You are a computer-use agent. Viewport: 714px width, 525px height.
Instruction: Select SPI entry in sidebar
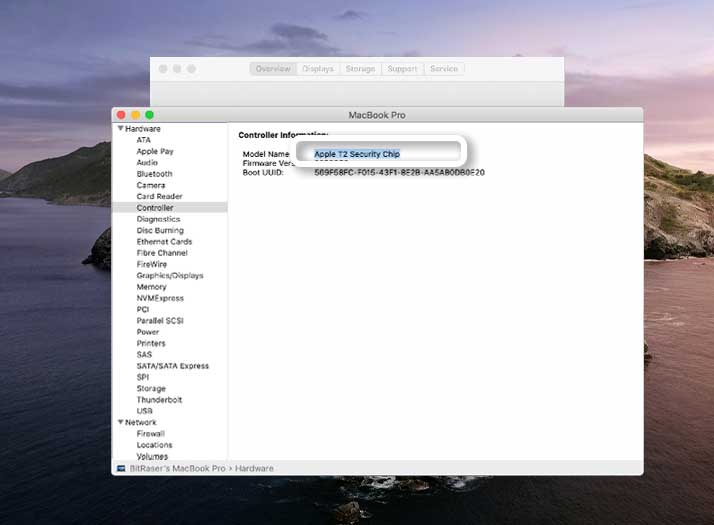(x=143, y=377)
